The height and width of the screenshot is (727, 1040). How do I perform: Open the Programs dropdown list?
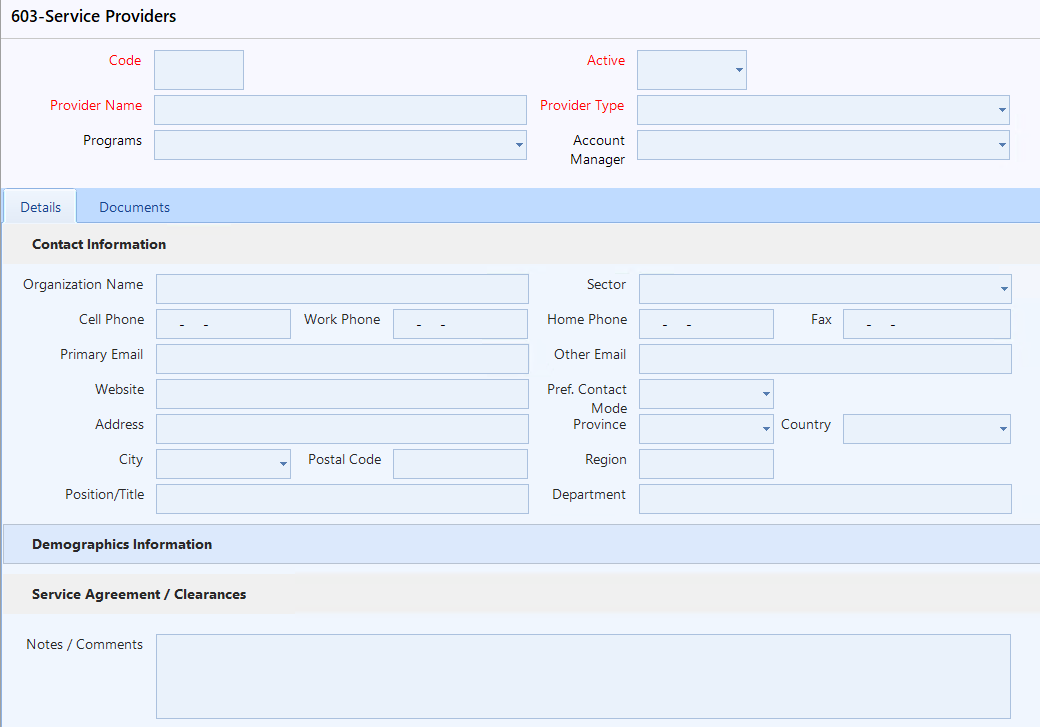pos(340,145)
